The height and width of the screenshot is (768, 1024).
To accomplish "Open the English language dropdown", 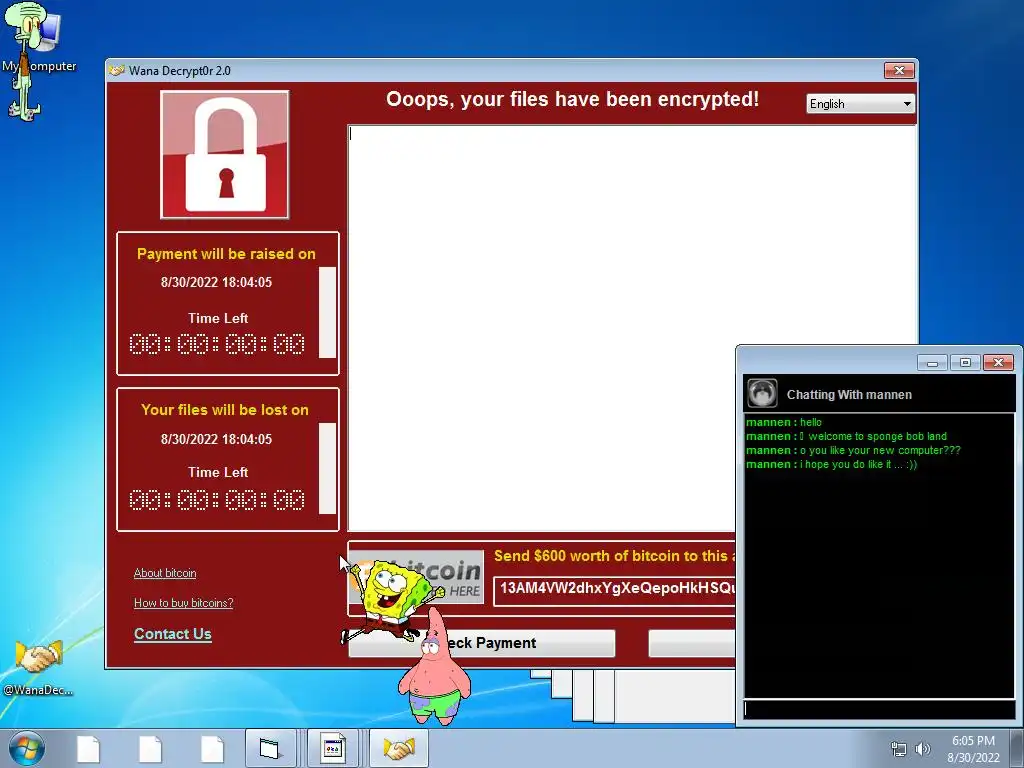I will [x=860, y=104].
